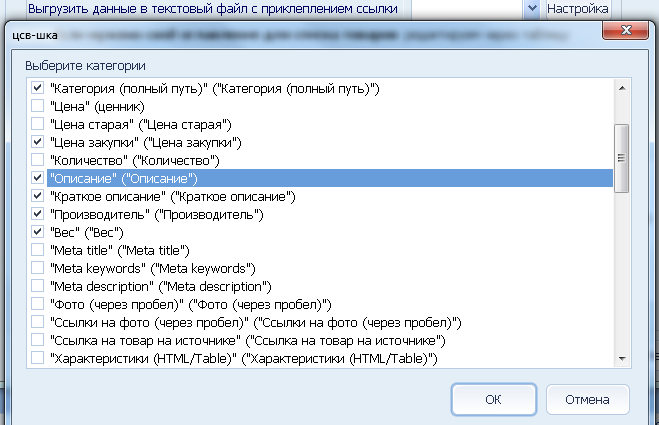Open the dropdown arrow beside Настройка
659x425 pixels.
pyautogui.click(x=532, y=9)
